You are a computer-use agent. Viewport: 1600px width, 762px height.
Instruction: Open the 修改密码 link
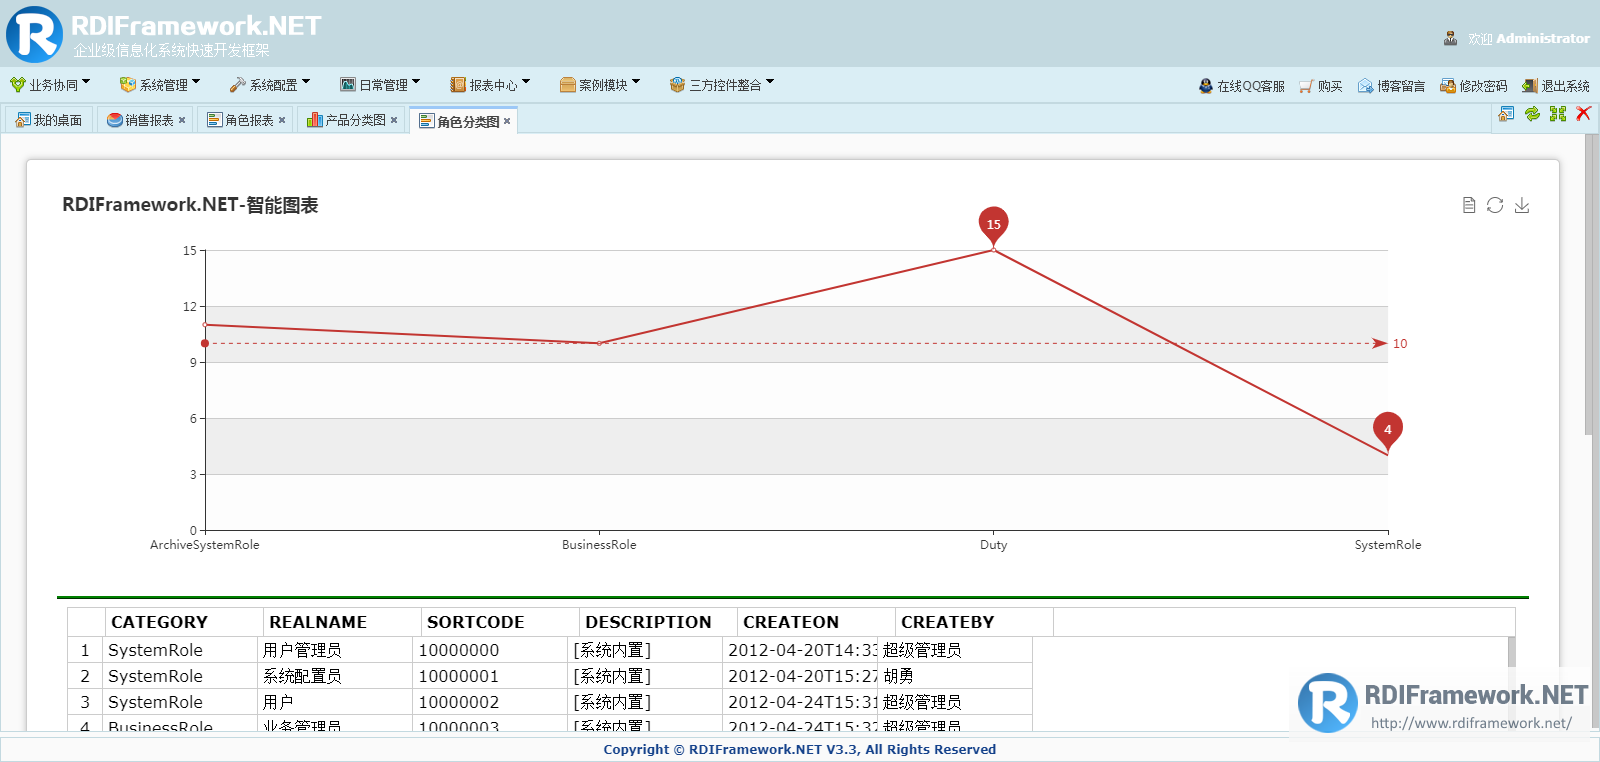pyautogui.click(x=1483, y=86)
